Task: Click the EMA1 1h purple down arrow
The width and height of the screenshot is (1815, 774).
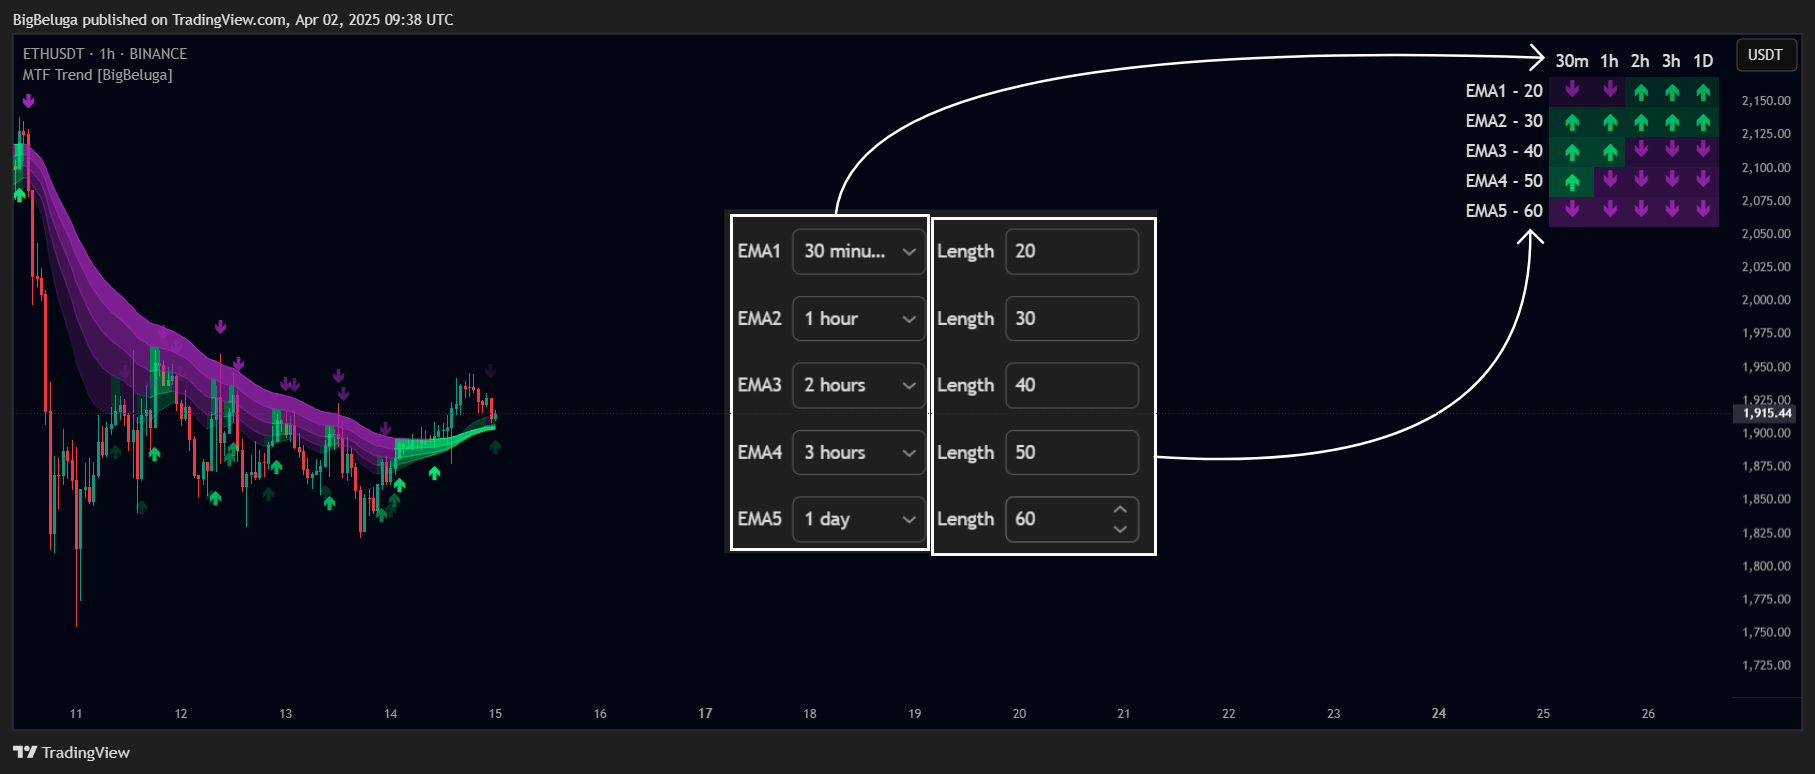Action: coord(1610,90)
